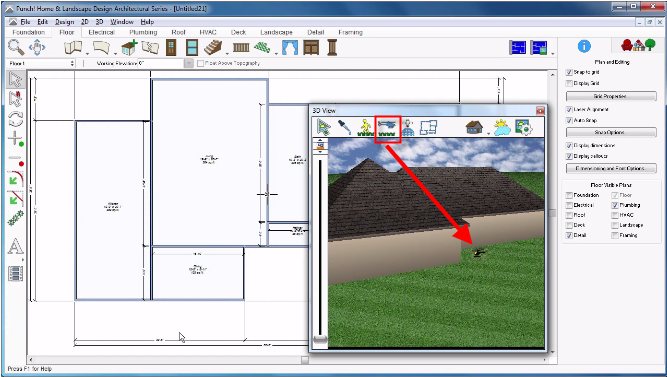Switch to the Roof tab
The height and width of the screenshot is (377, 667).
point(178,32)
